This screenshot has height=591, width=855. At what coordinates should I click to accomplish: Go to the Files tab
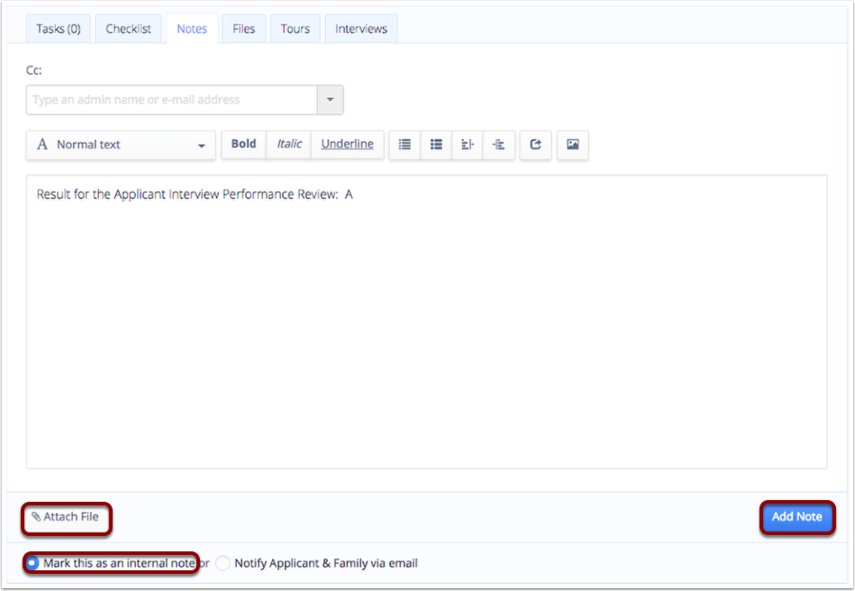point(244,29)
